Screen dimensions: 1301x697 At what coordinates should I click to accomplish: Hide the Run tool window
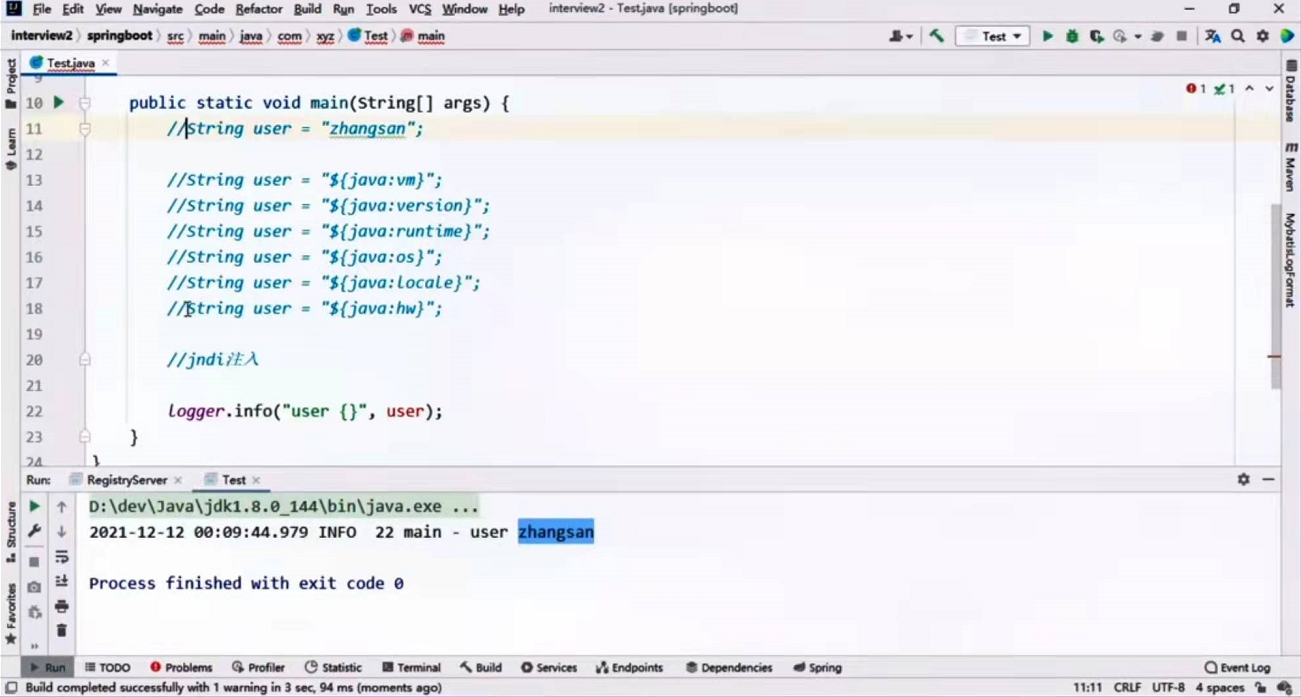point(1269,480)
